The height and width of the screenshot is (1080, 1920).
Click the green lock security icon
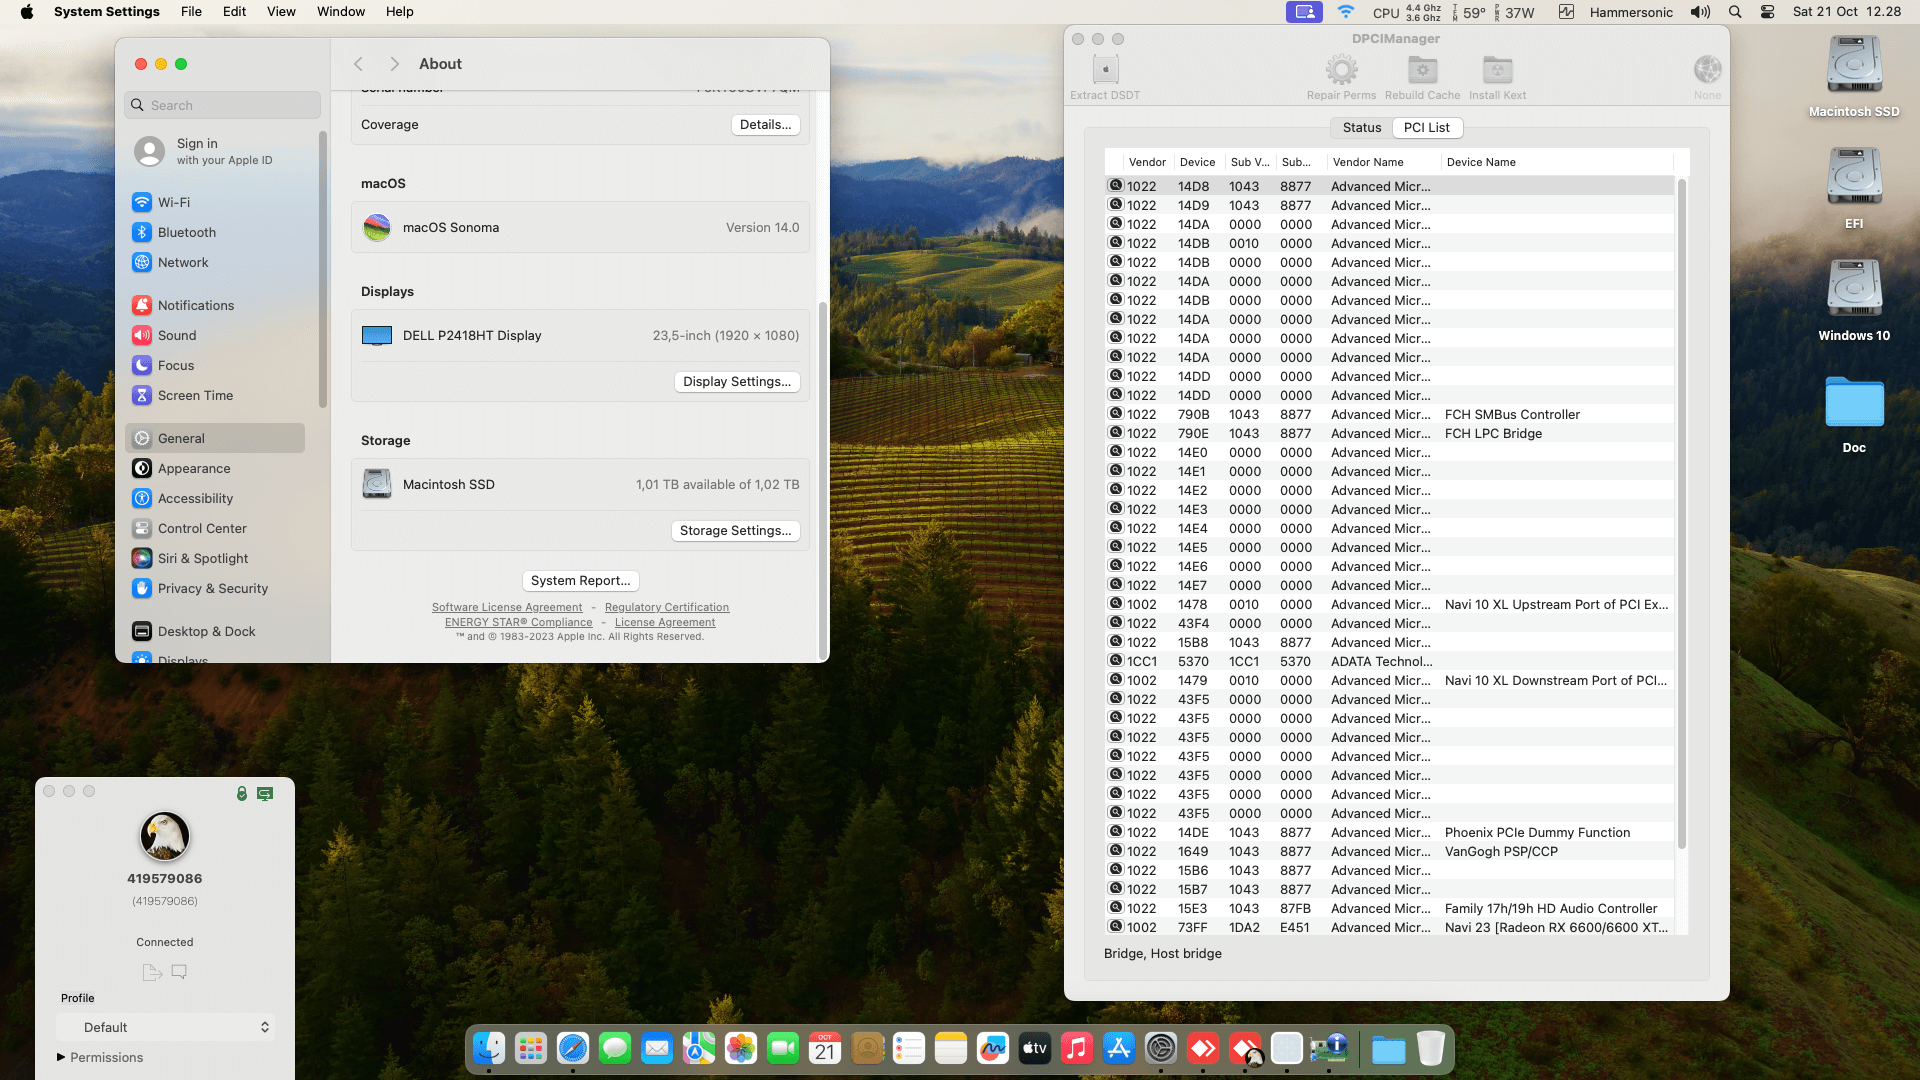click(241, 793)
